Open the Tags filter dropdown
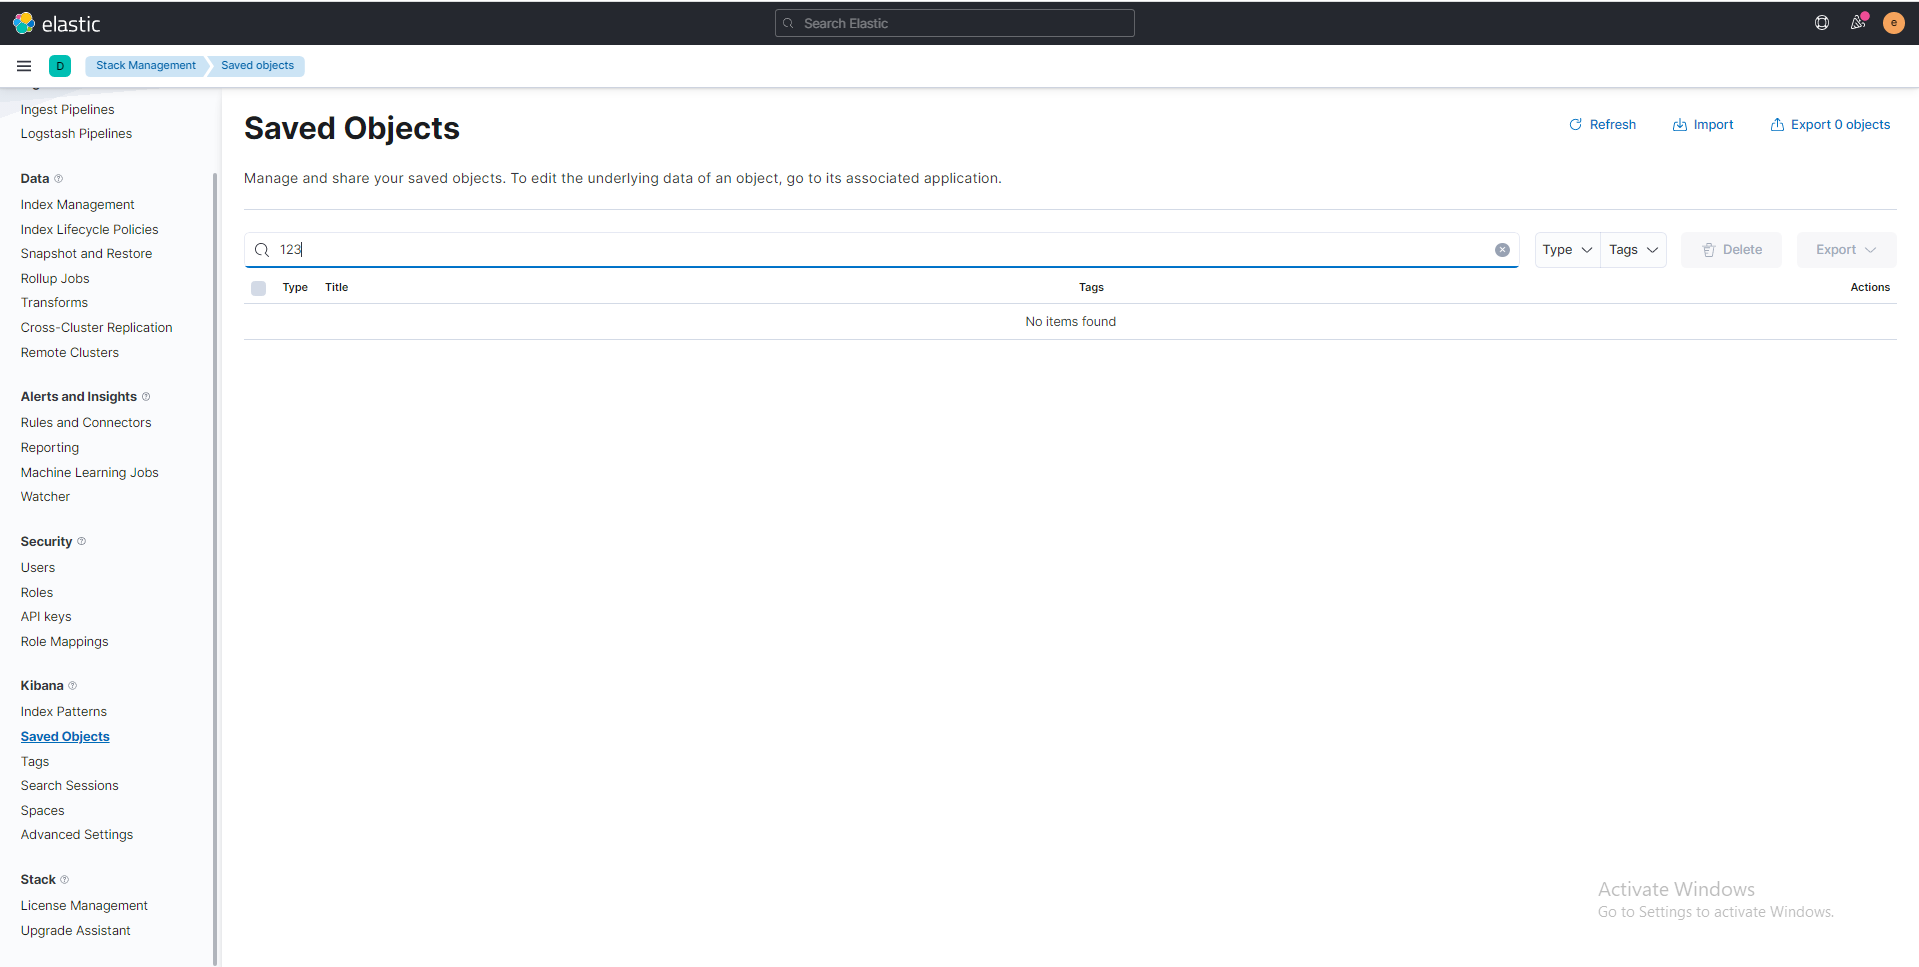Screen dimensions: 1919x967 (1632, 249)
